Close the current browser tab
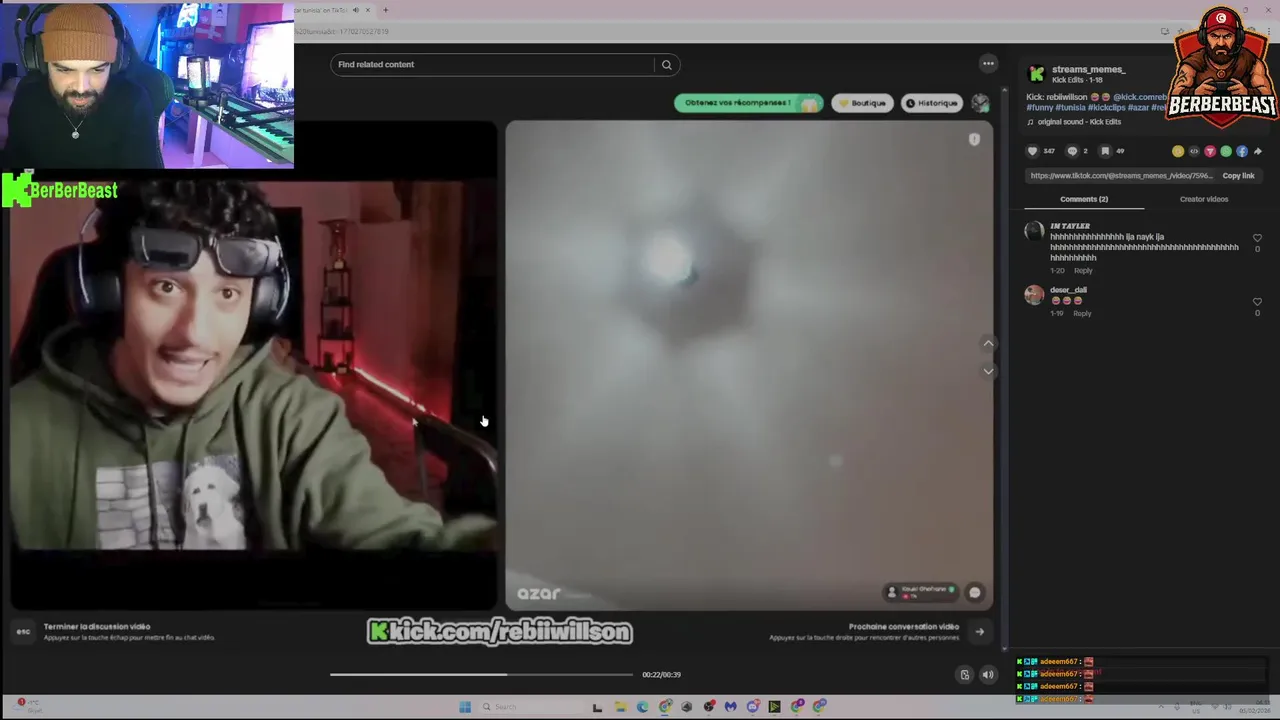Screen dimensions: 1280x720 pos(367,10)
